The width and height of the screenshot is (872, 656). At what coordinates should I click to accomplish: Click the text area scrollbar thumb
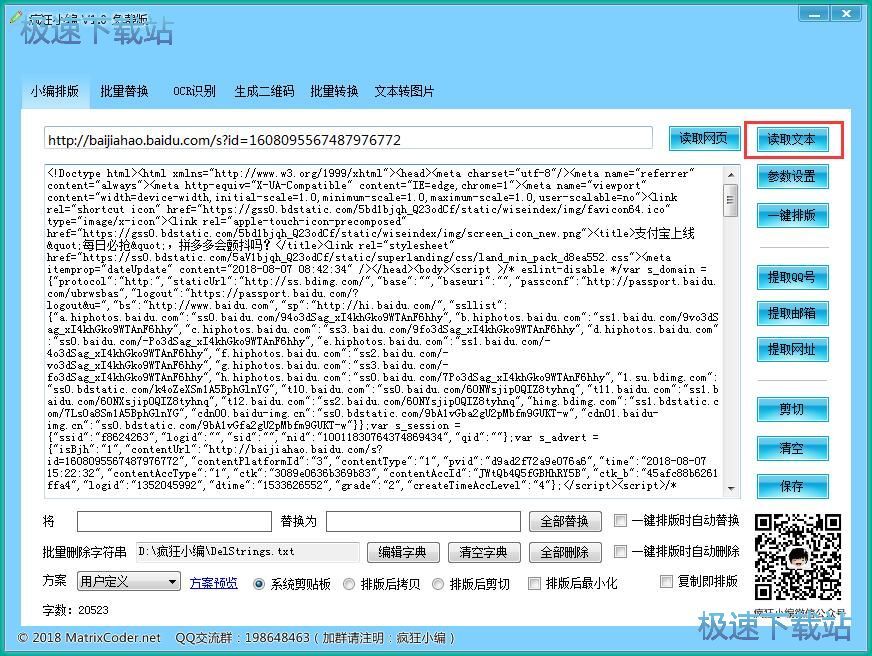[x=731, y=201]
